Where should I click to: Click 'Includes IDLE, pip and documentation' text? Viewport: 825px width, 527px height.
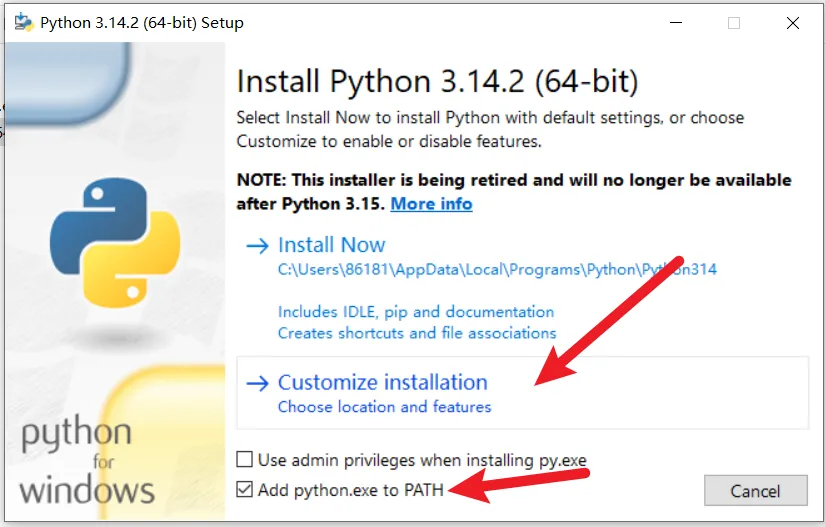415,312
